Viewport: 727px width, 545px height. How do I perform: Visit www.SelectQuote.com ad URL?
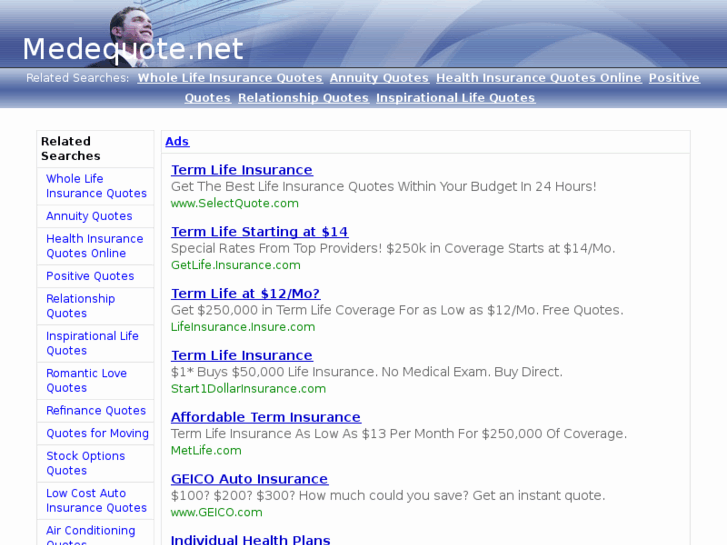pos(235,203)
